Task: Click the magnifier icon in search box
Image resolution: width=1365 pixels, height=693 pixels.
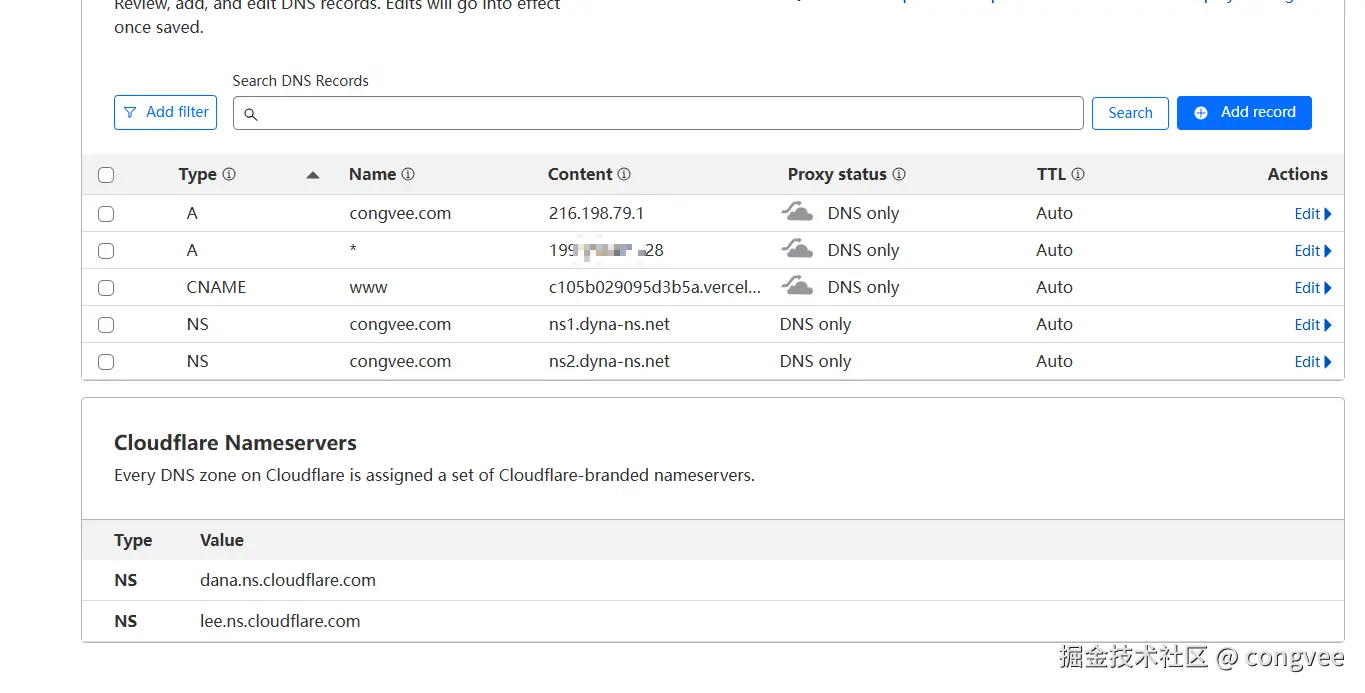Action: (x=251, y=114)
